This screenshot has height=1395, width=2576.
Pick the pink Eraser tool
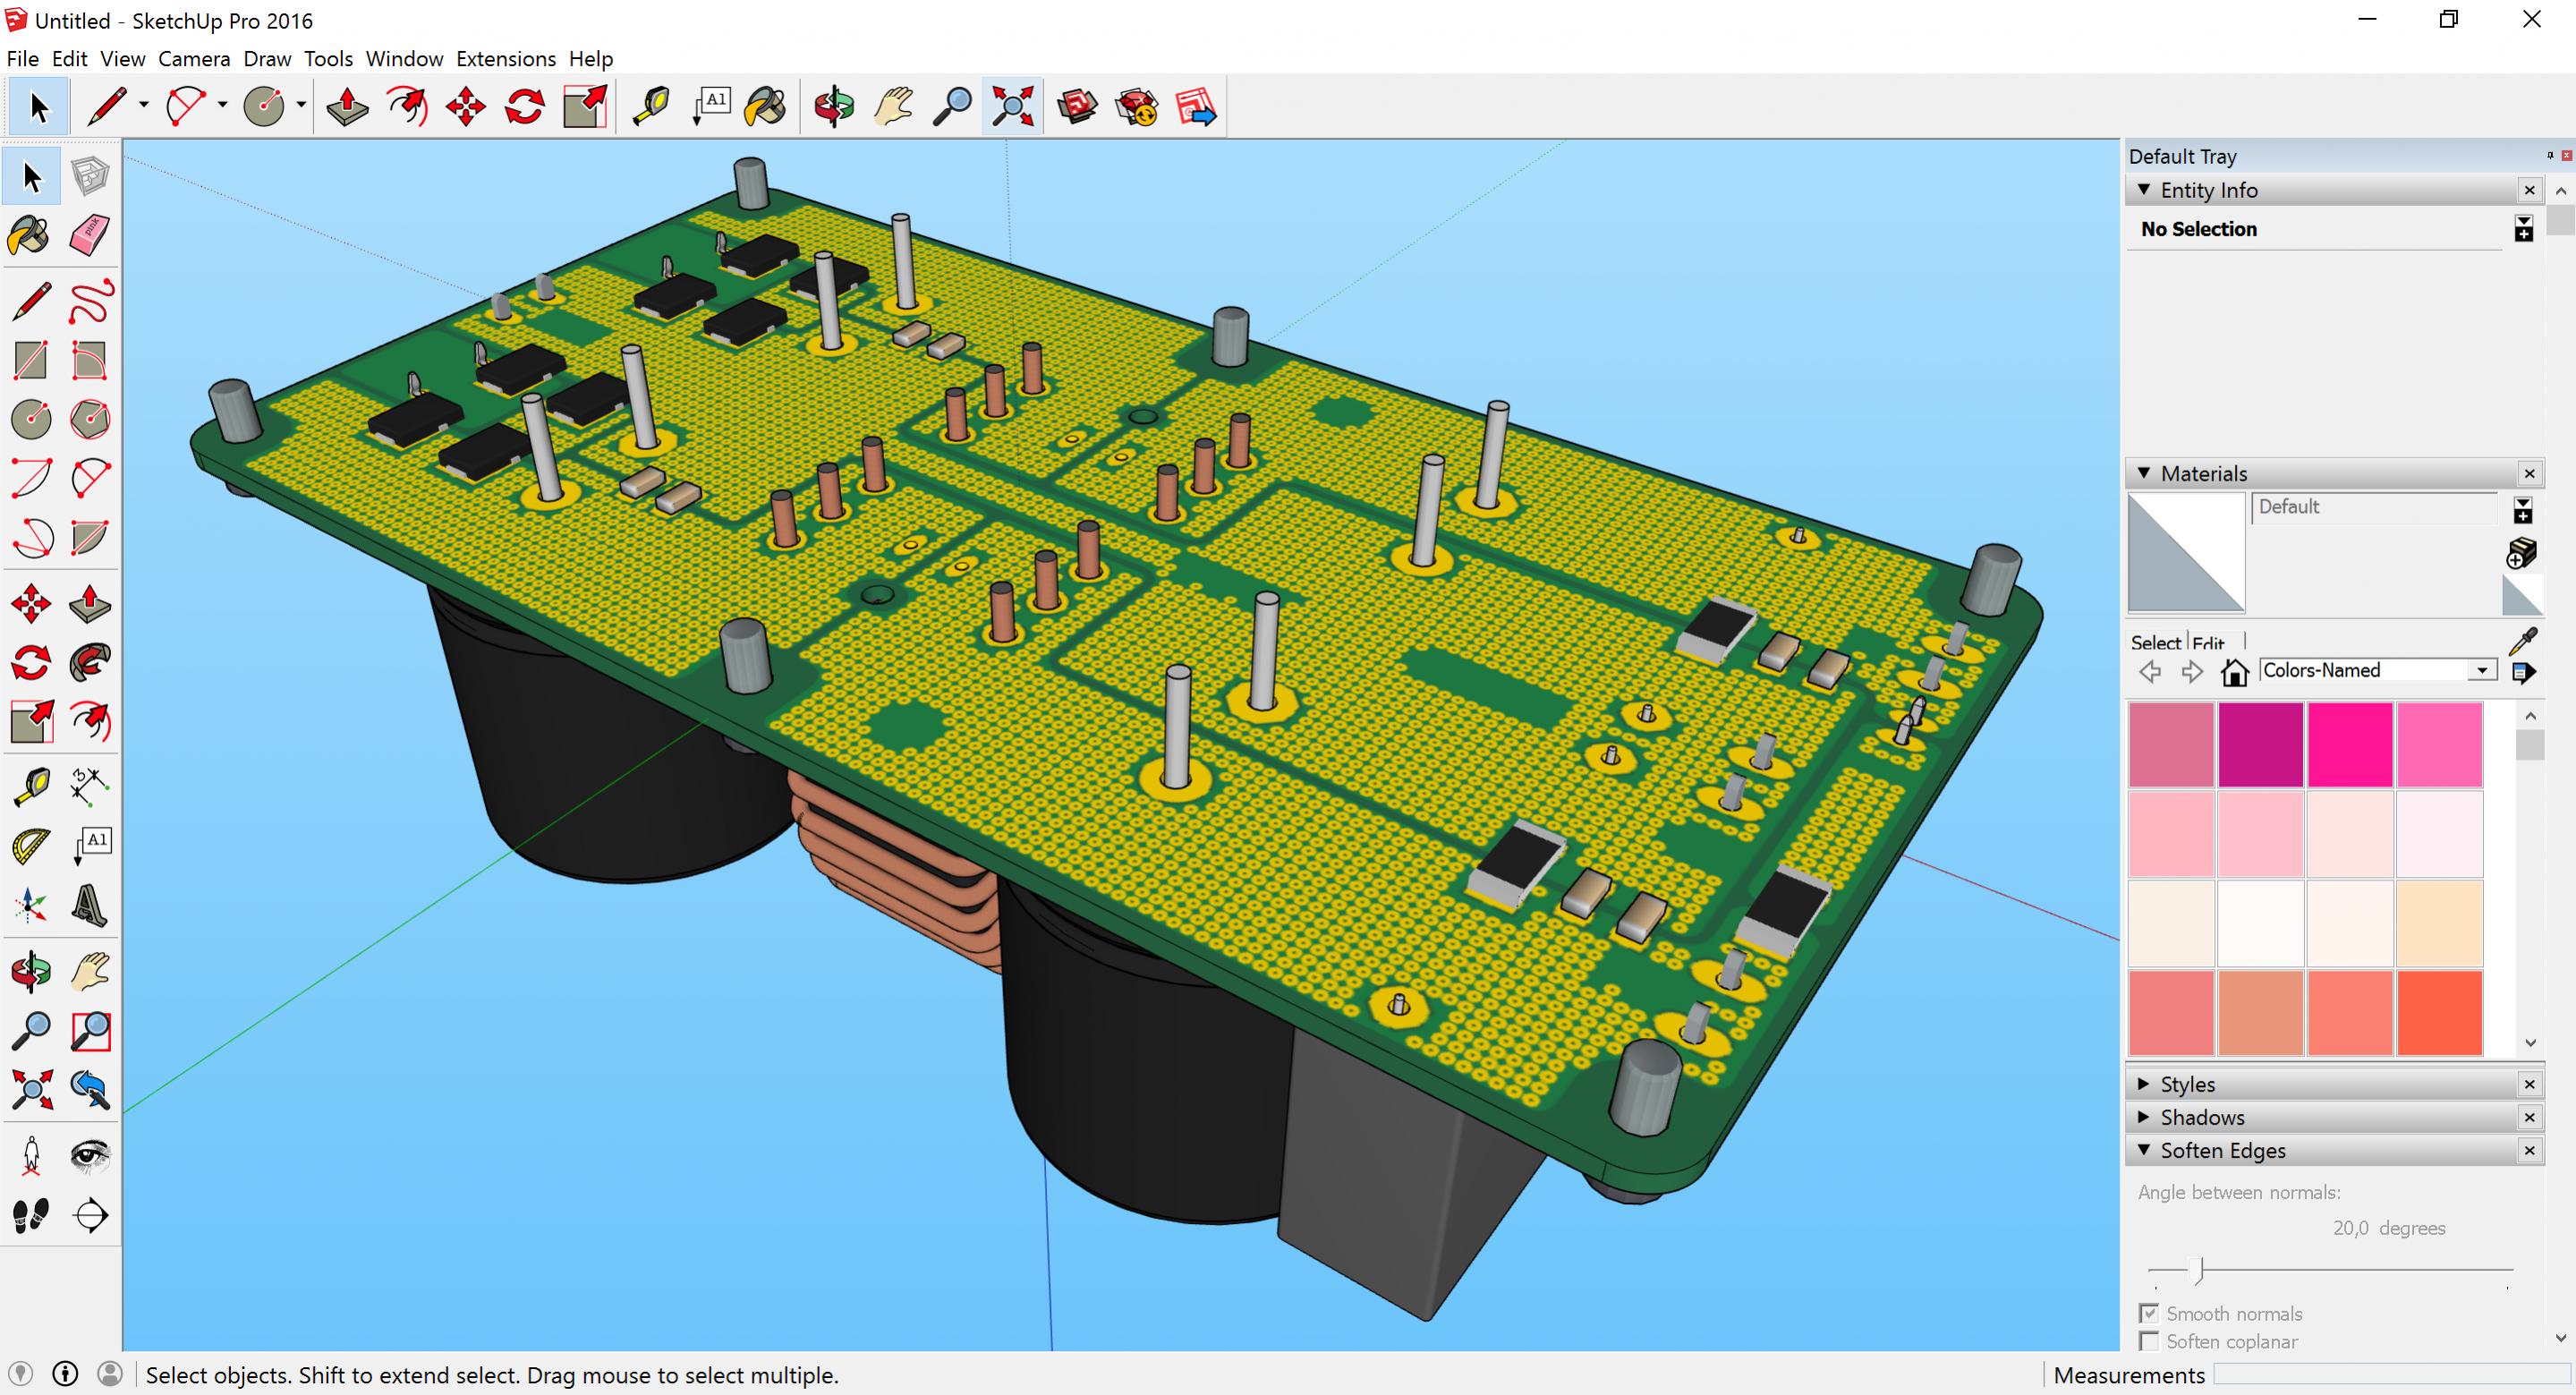click(90, 236)
